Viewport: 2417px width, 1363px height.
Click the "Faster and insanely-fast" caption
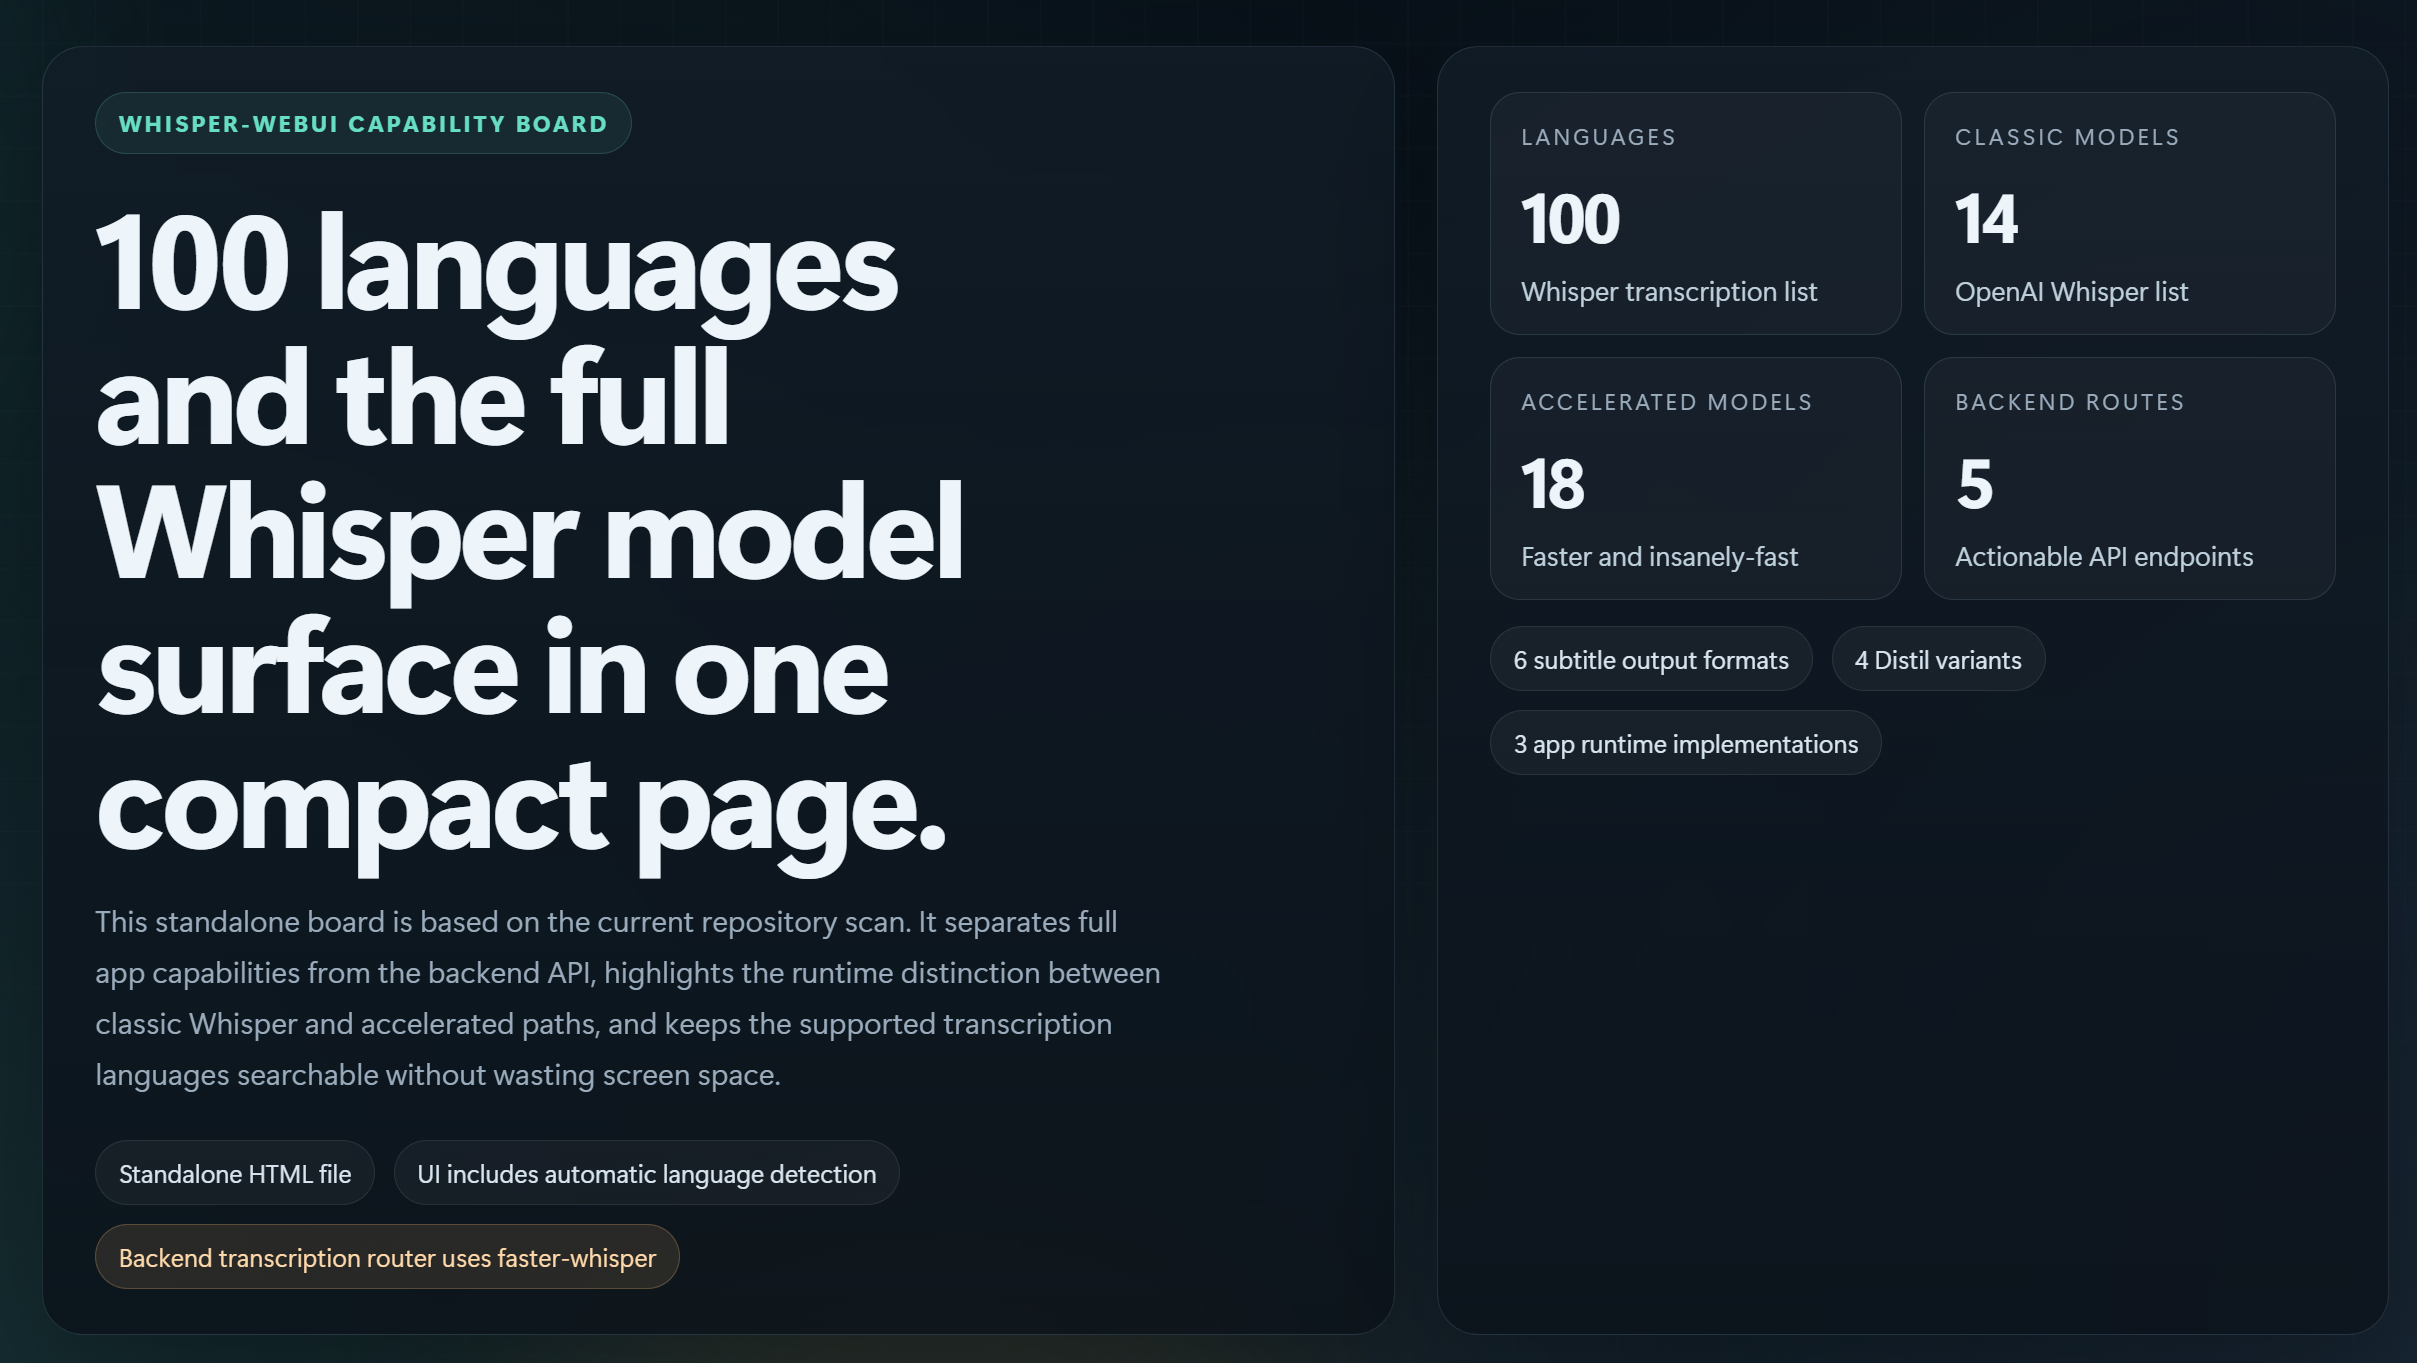click(1660, 557)
